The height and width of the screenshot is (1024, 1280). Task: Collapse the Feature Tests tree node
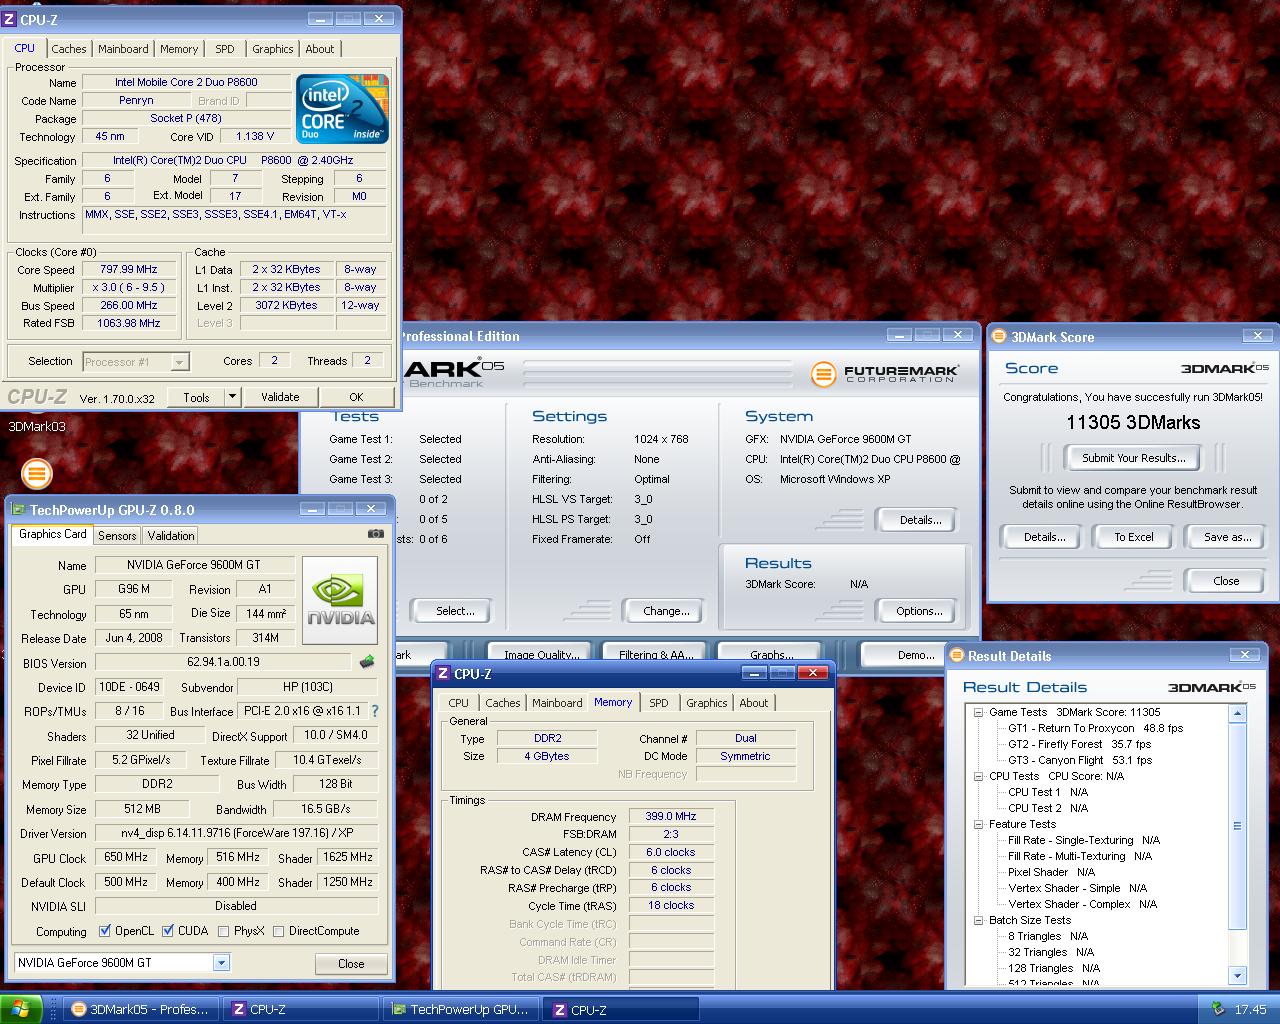point(978,825)
